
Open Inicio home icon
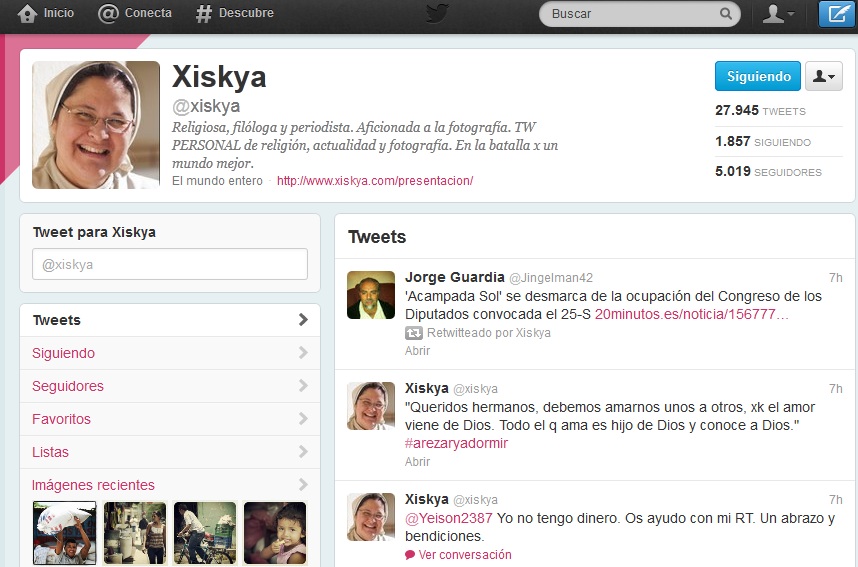28,14
